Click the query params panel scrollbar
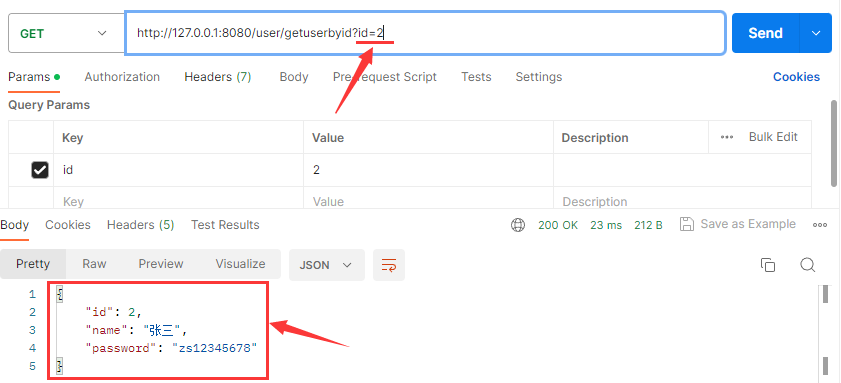The height and width of the screenshot is (383, 841). tap(834, 143)
